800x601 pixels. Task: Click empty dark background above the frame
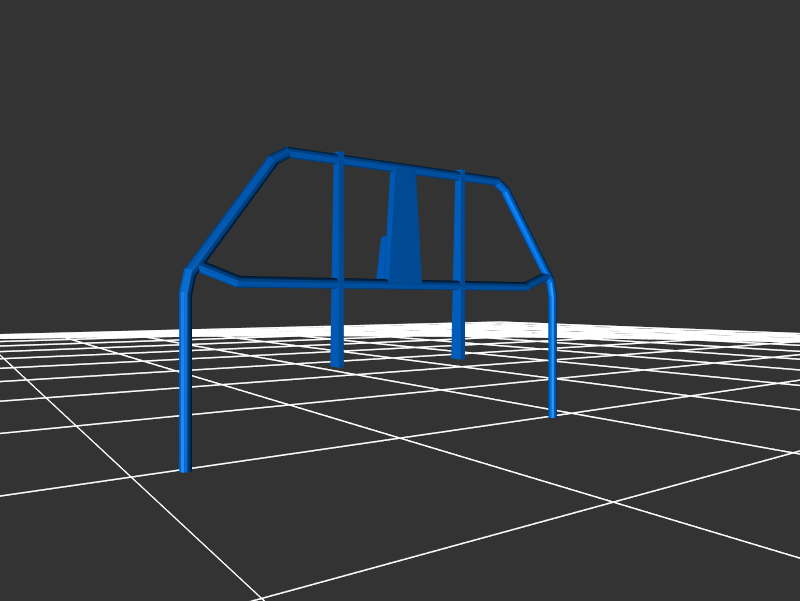(x=400, y=70)
